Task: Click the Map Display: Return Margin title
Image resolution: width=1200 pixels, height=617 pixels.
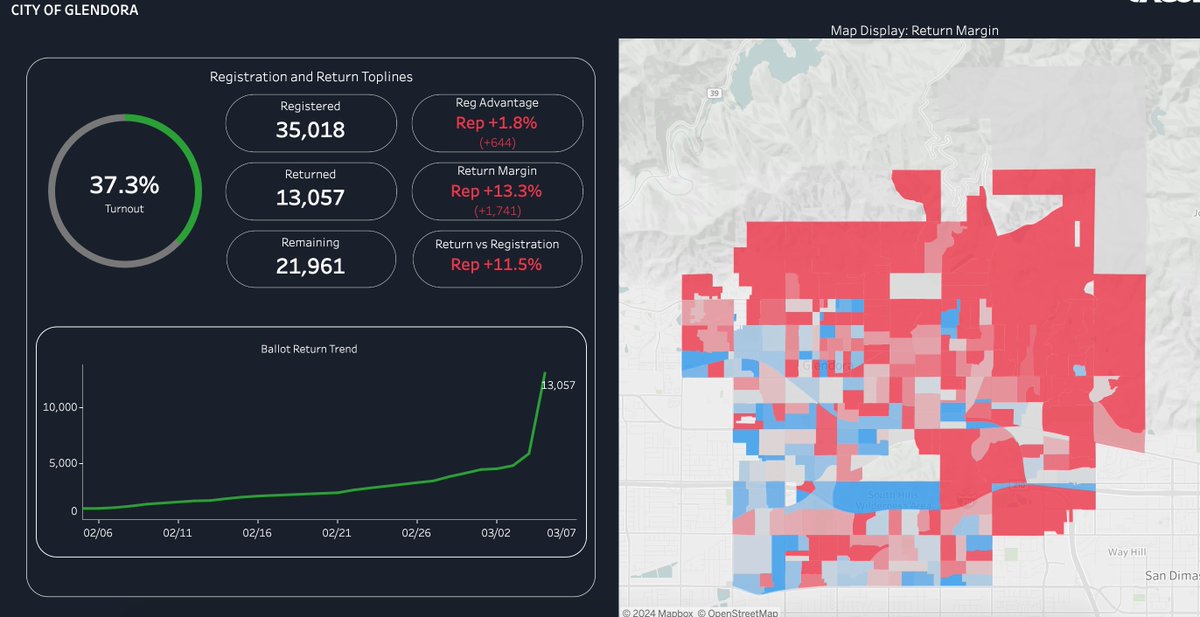Action: point(915,31)
